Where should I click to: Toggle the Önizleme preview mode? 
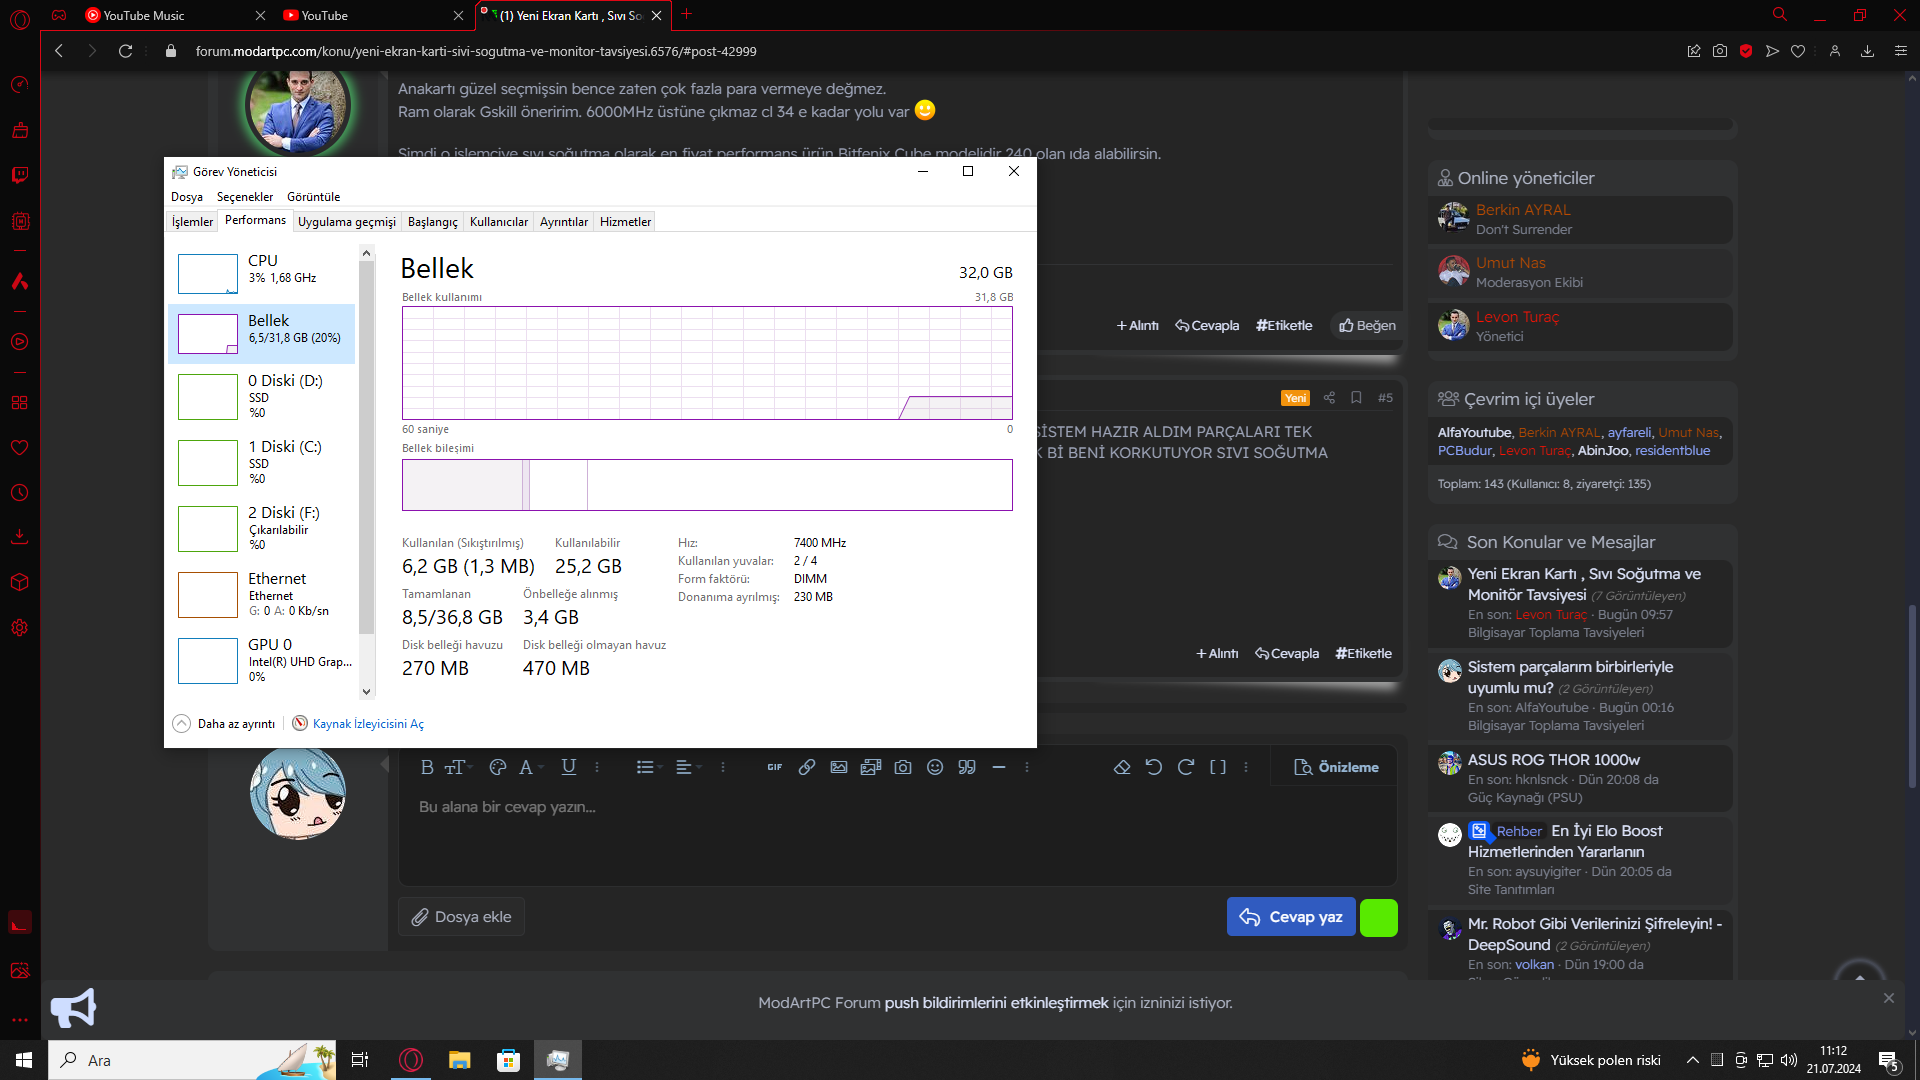click(x=1336, y=767)
